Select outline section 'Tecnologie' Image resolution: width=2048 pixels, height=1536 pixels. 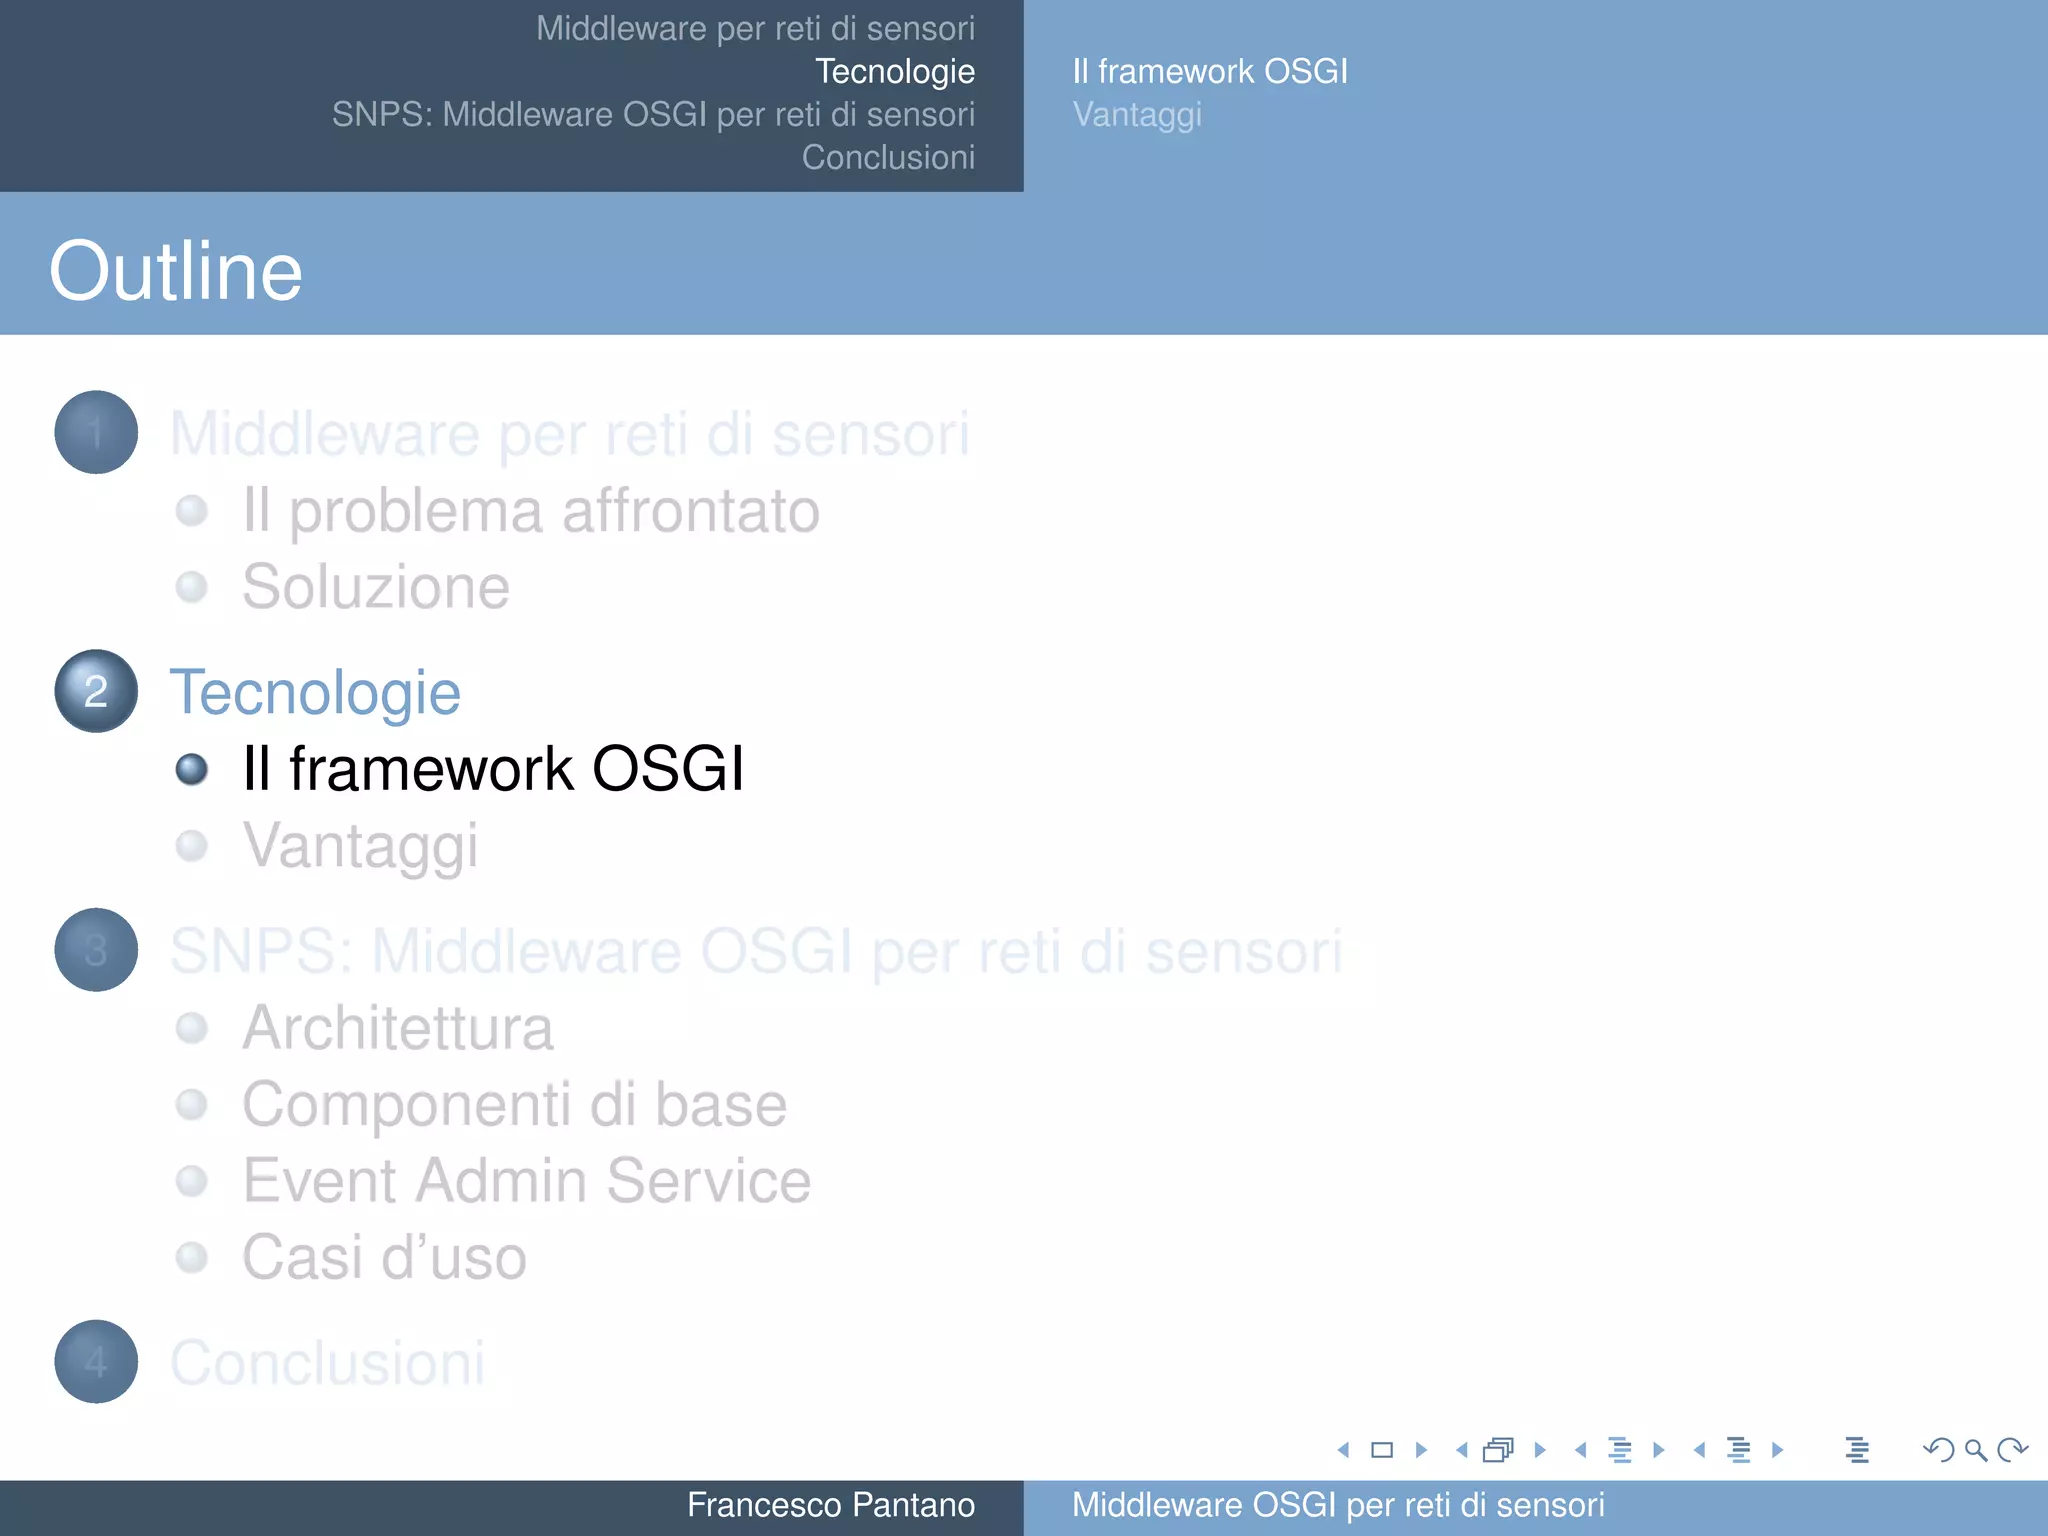click(315, 692)
